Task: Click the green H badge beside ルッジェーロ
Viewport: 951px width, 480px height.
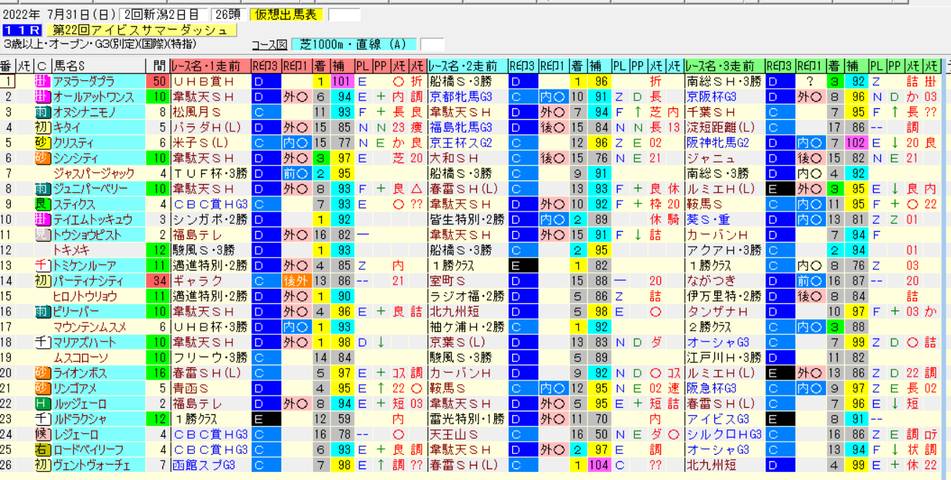Action: pos(41,403)
